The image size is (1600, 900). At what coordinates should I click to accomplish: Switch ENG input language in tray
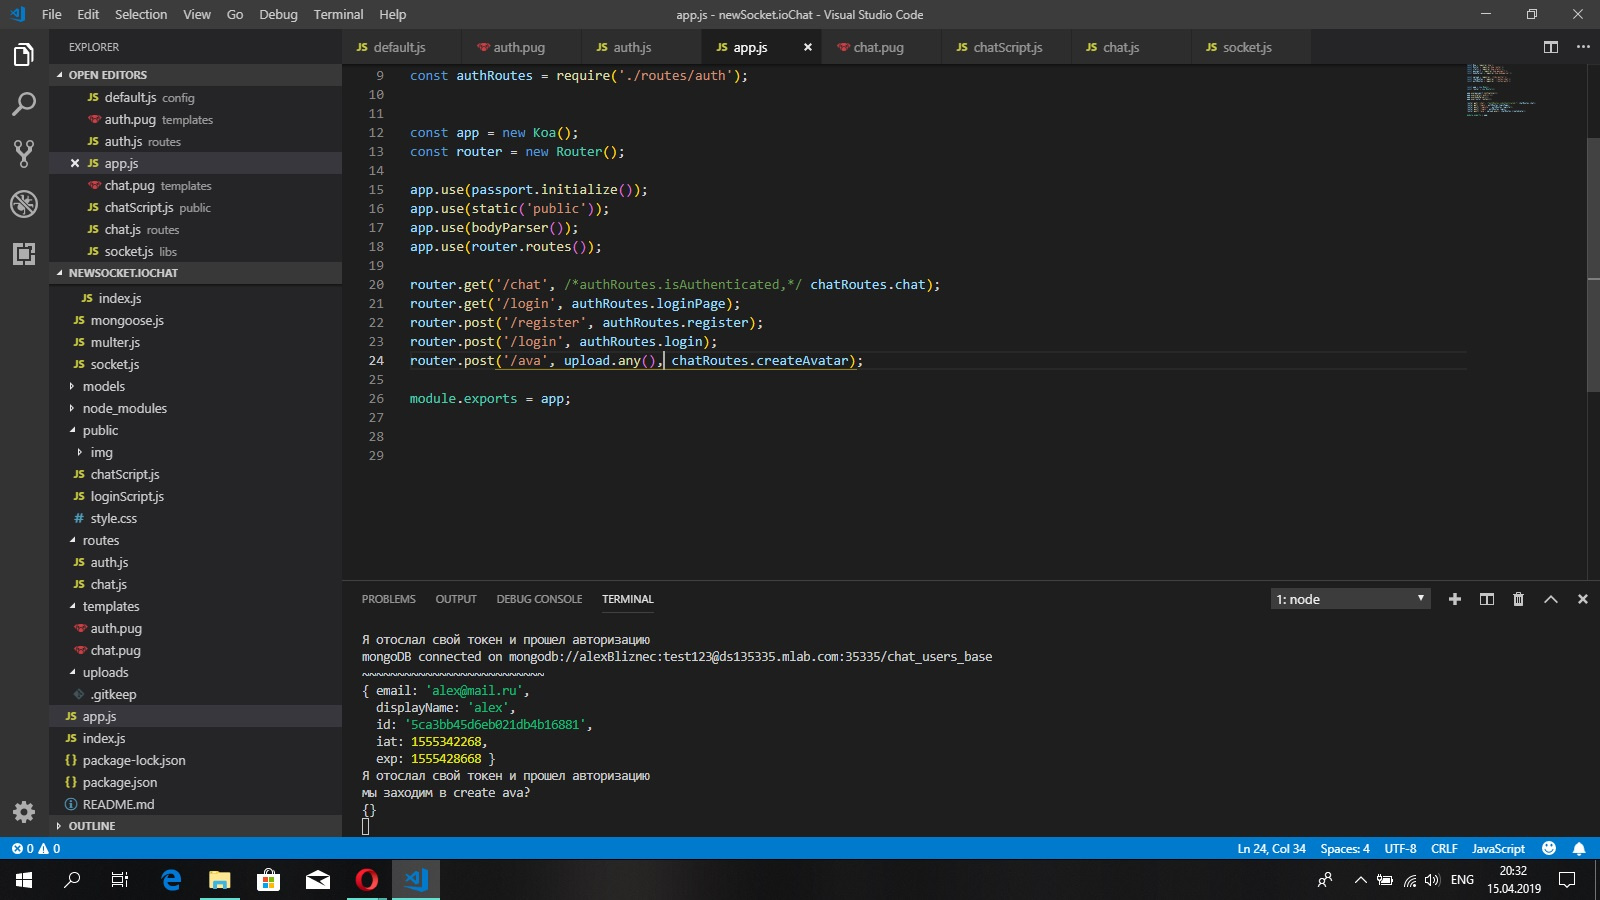pyautogui.click(x=1462, y=880)
